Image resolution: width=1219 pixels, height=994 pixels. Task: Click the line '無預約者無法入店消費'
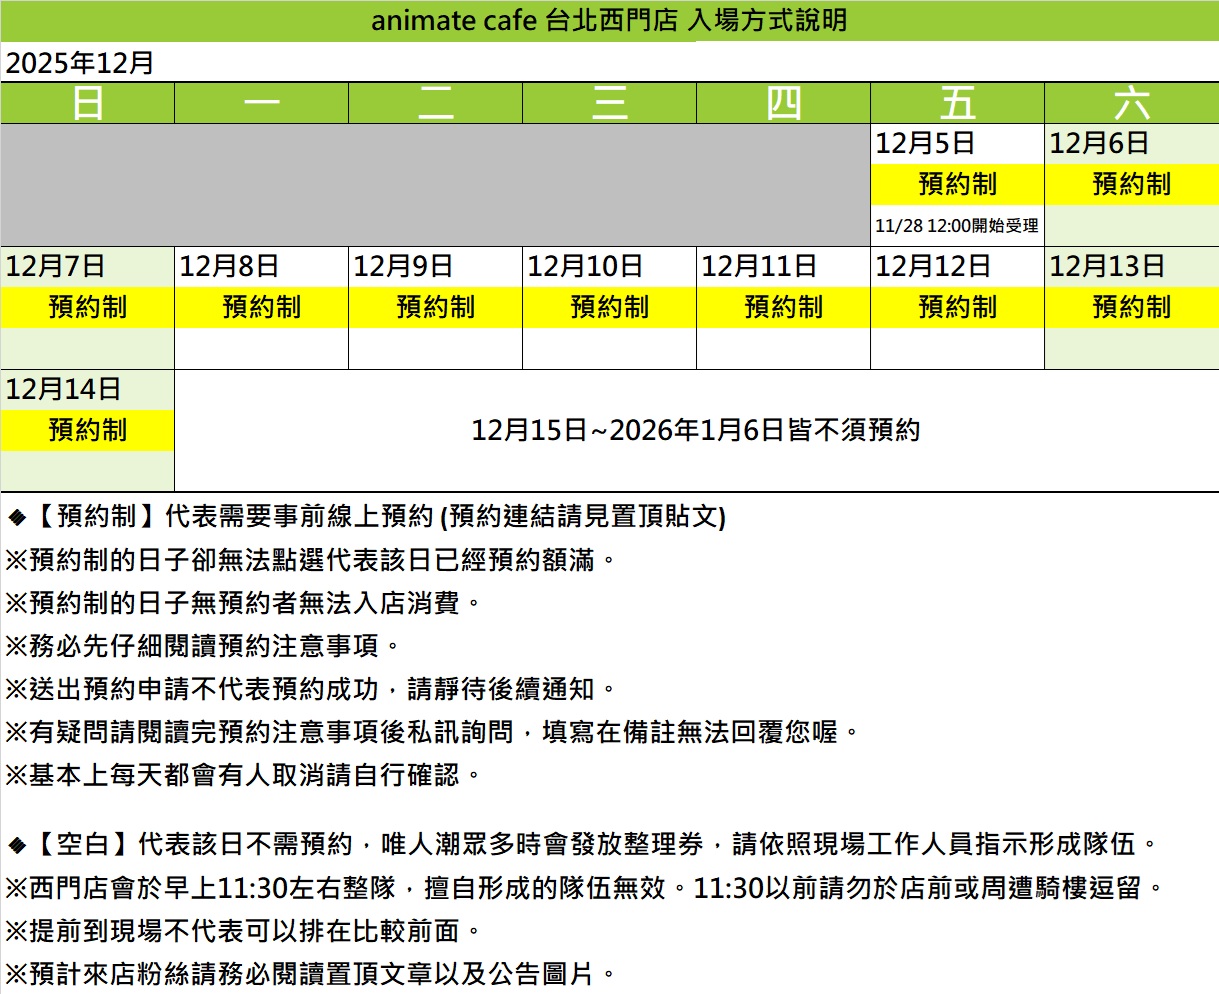(x=243, y=603)
